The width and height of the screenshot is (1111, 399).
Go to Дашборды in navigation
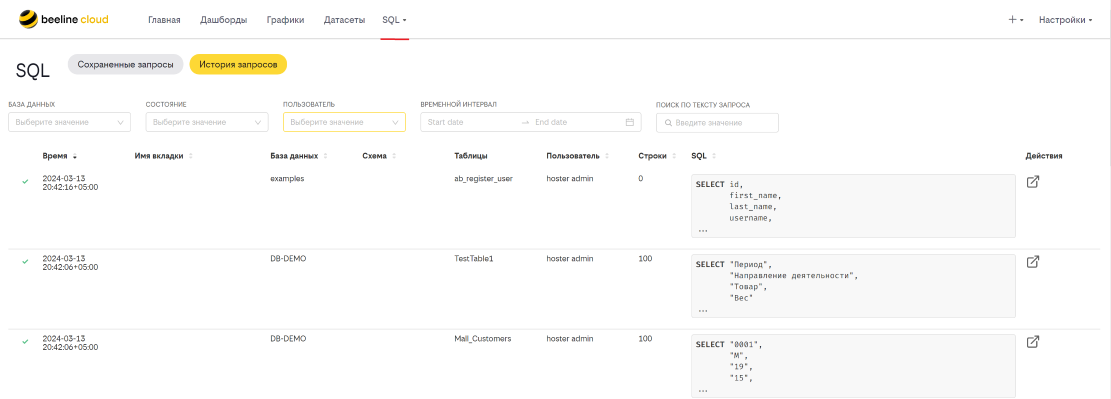pyautogui.click(x=224, y=20)
